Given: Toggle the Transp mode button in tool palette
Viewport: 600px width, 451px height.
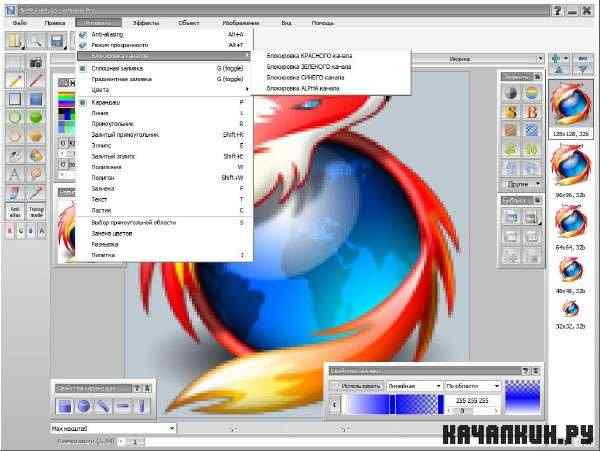Looking at the screenshot, I should click(36, 212).
